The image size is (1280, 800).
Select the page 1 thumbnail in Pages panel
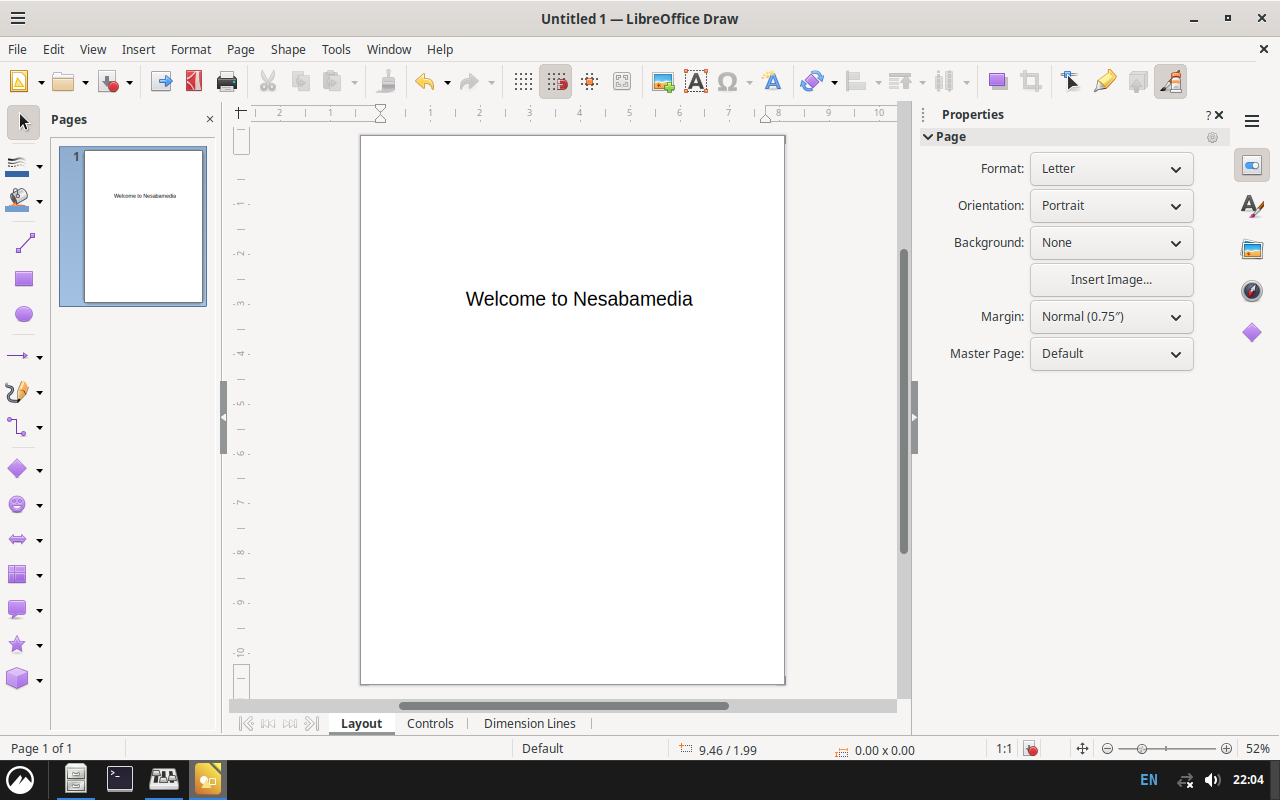point(143,226)
